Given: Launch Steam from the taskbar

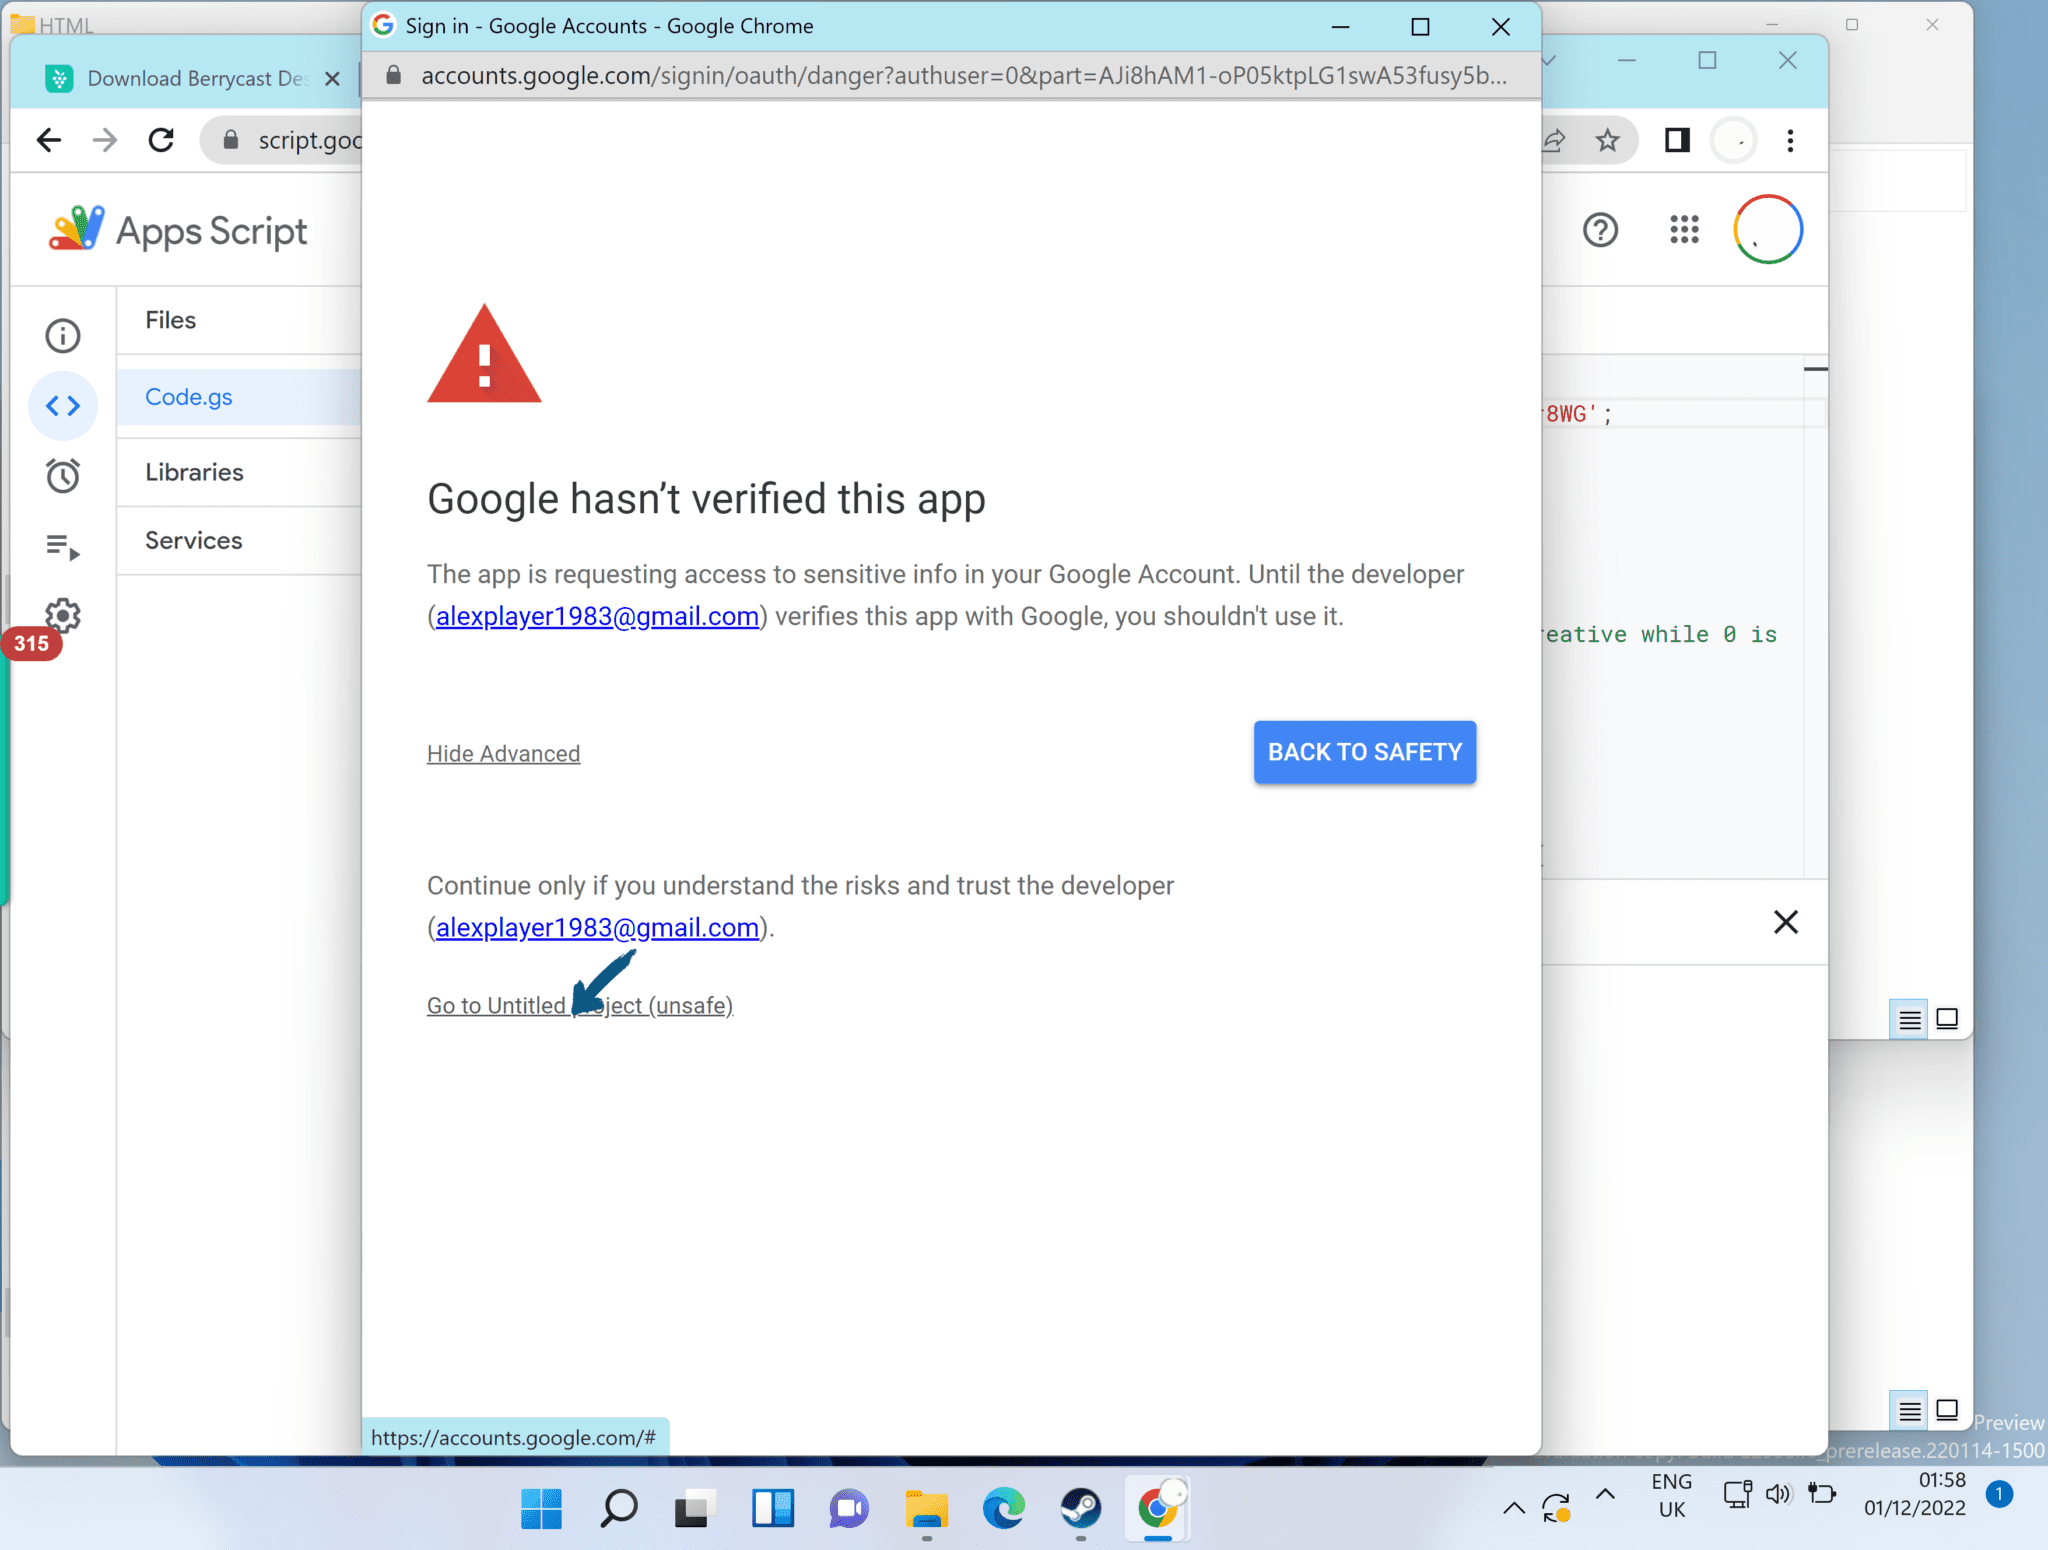Looking at the screenshot, I should 1080,1509.
